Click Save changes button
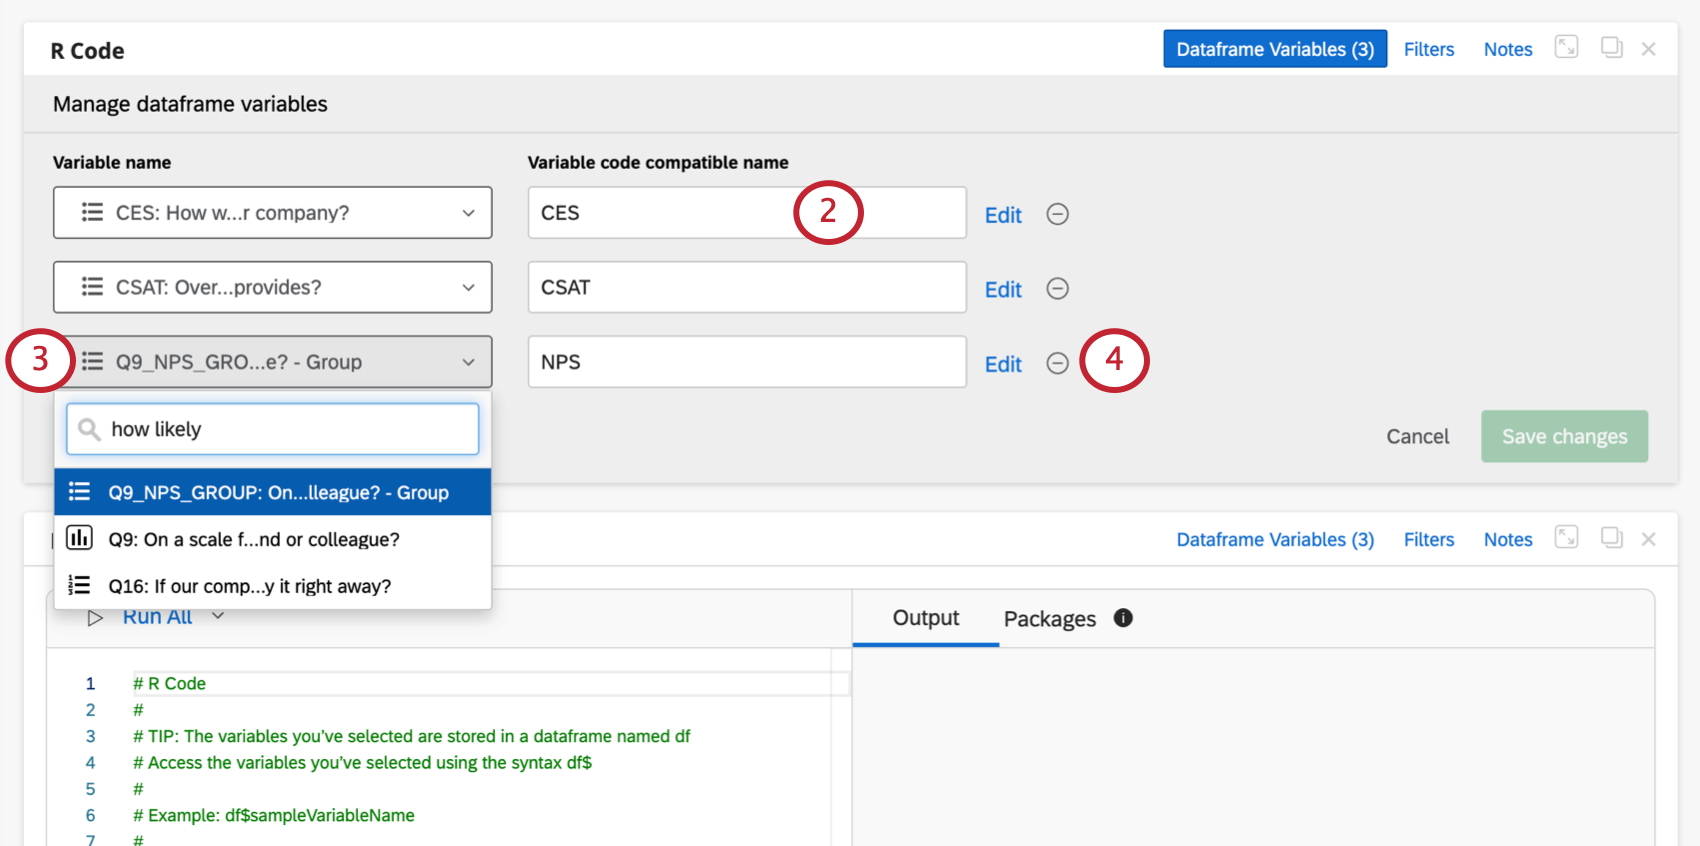 tap(1564, 437)
